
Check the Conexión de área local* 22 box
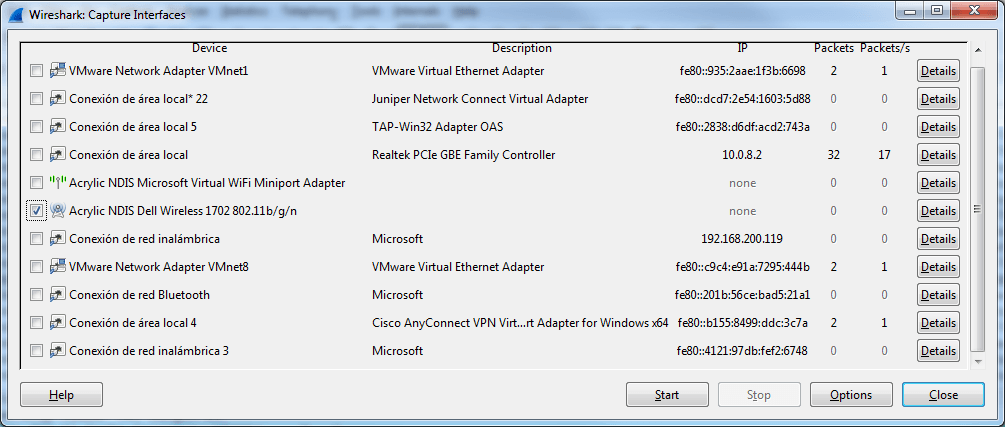click(37, 99)
